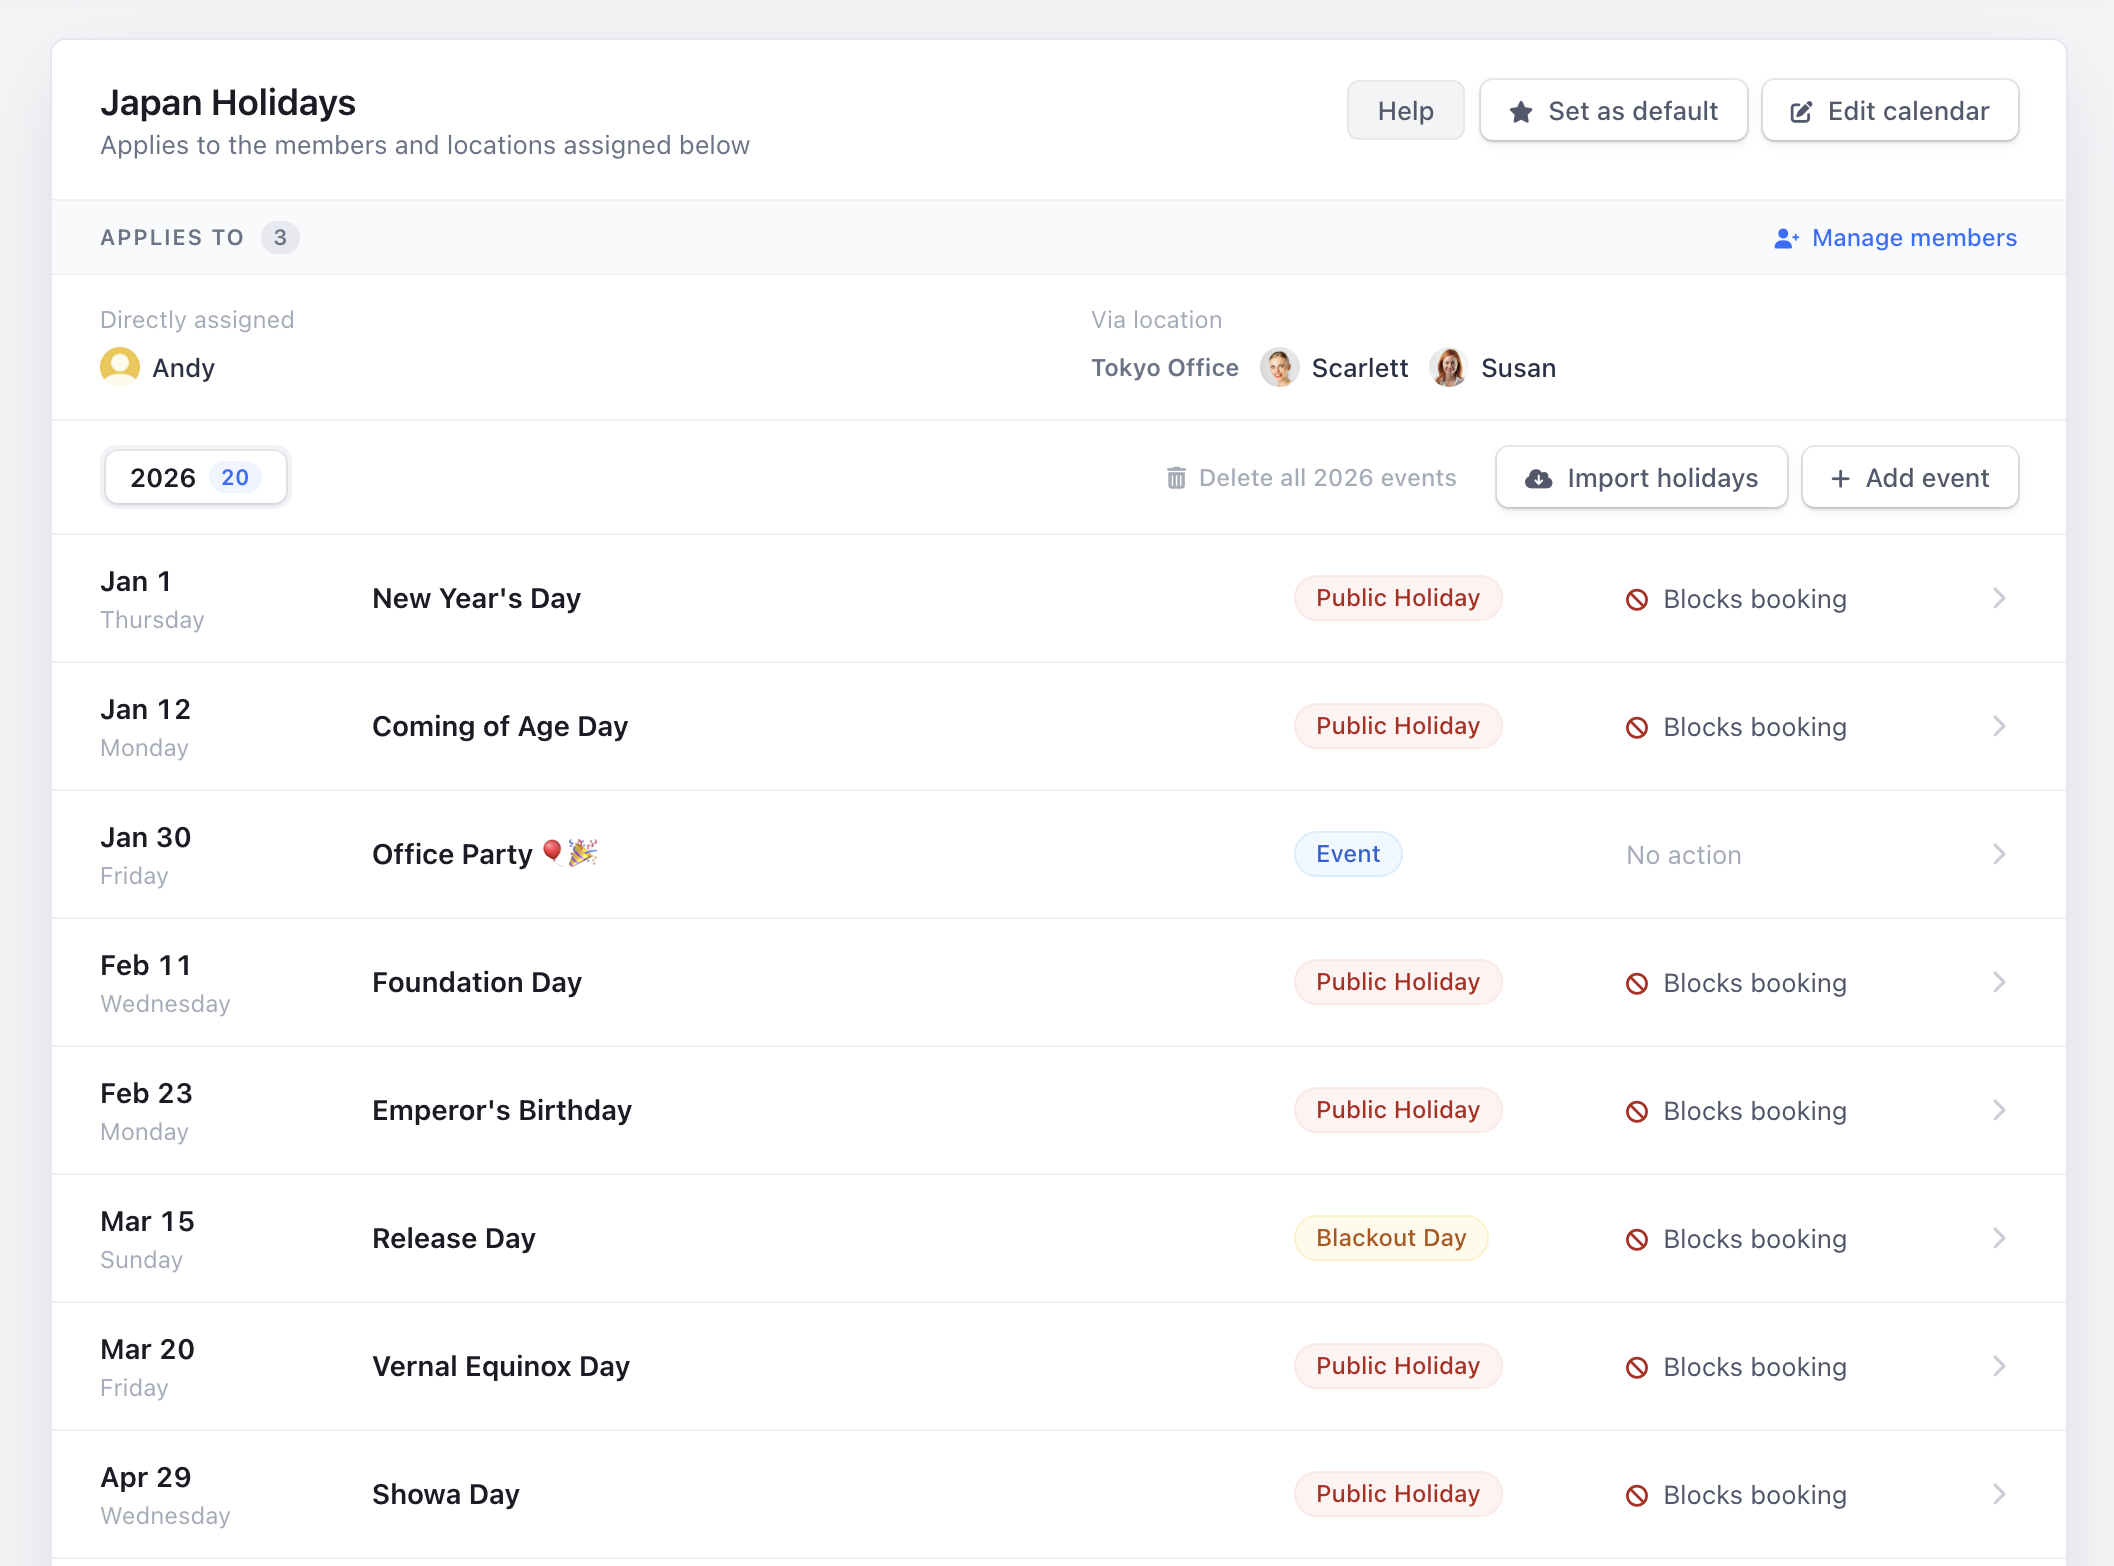Click Scarlett's avatar photo
Viewport: 2114px width, 1566px height.
(x=1279, y=367)
